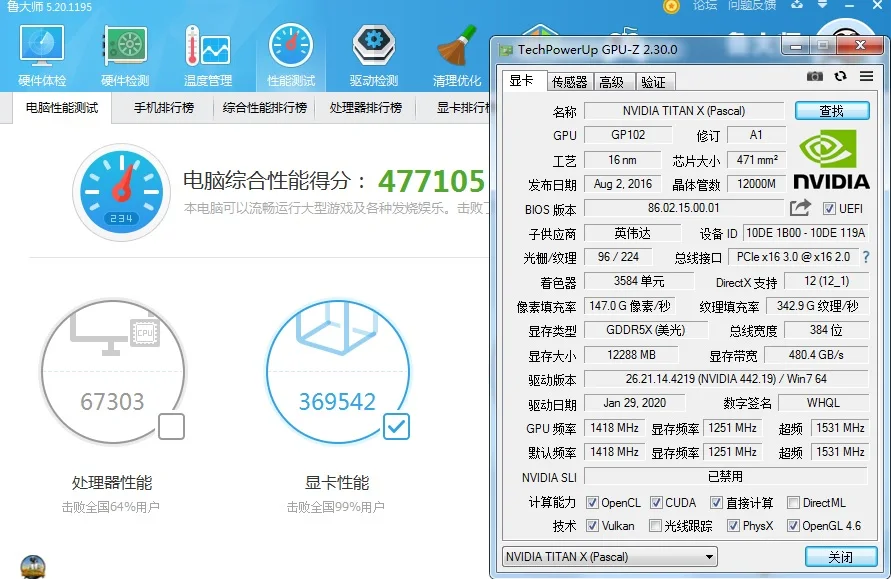Open 硬件体检 hardware checkup icon

42,56
